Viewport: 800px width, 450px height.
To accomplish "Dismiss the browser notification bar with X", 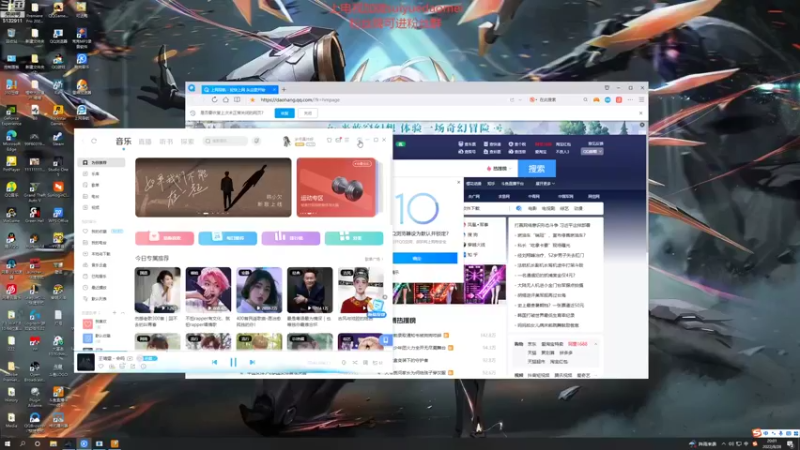I will click(641, 113).
